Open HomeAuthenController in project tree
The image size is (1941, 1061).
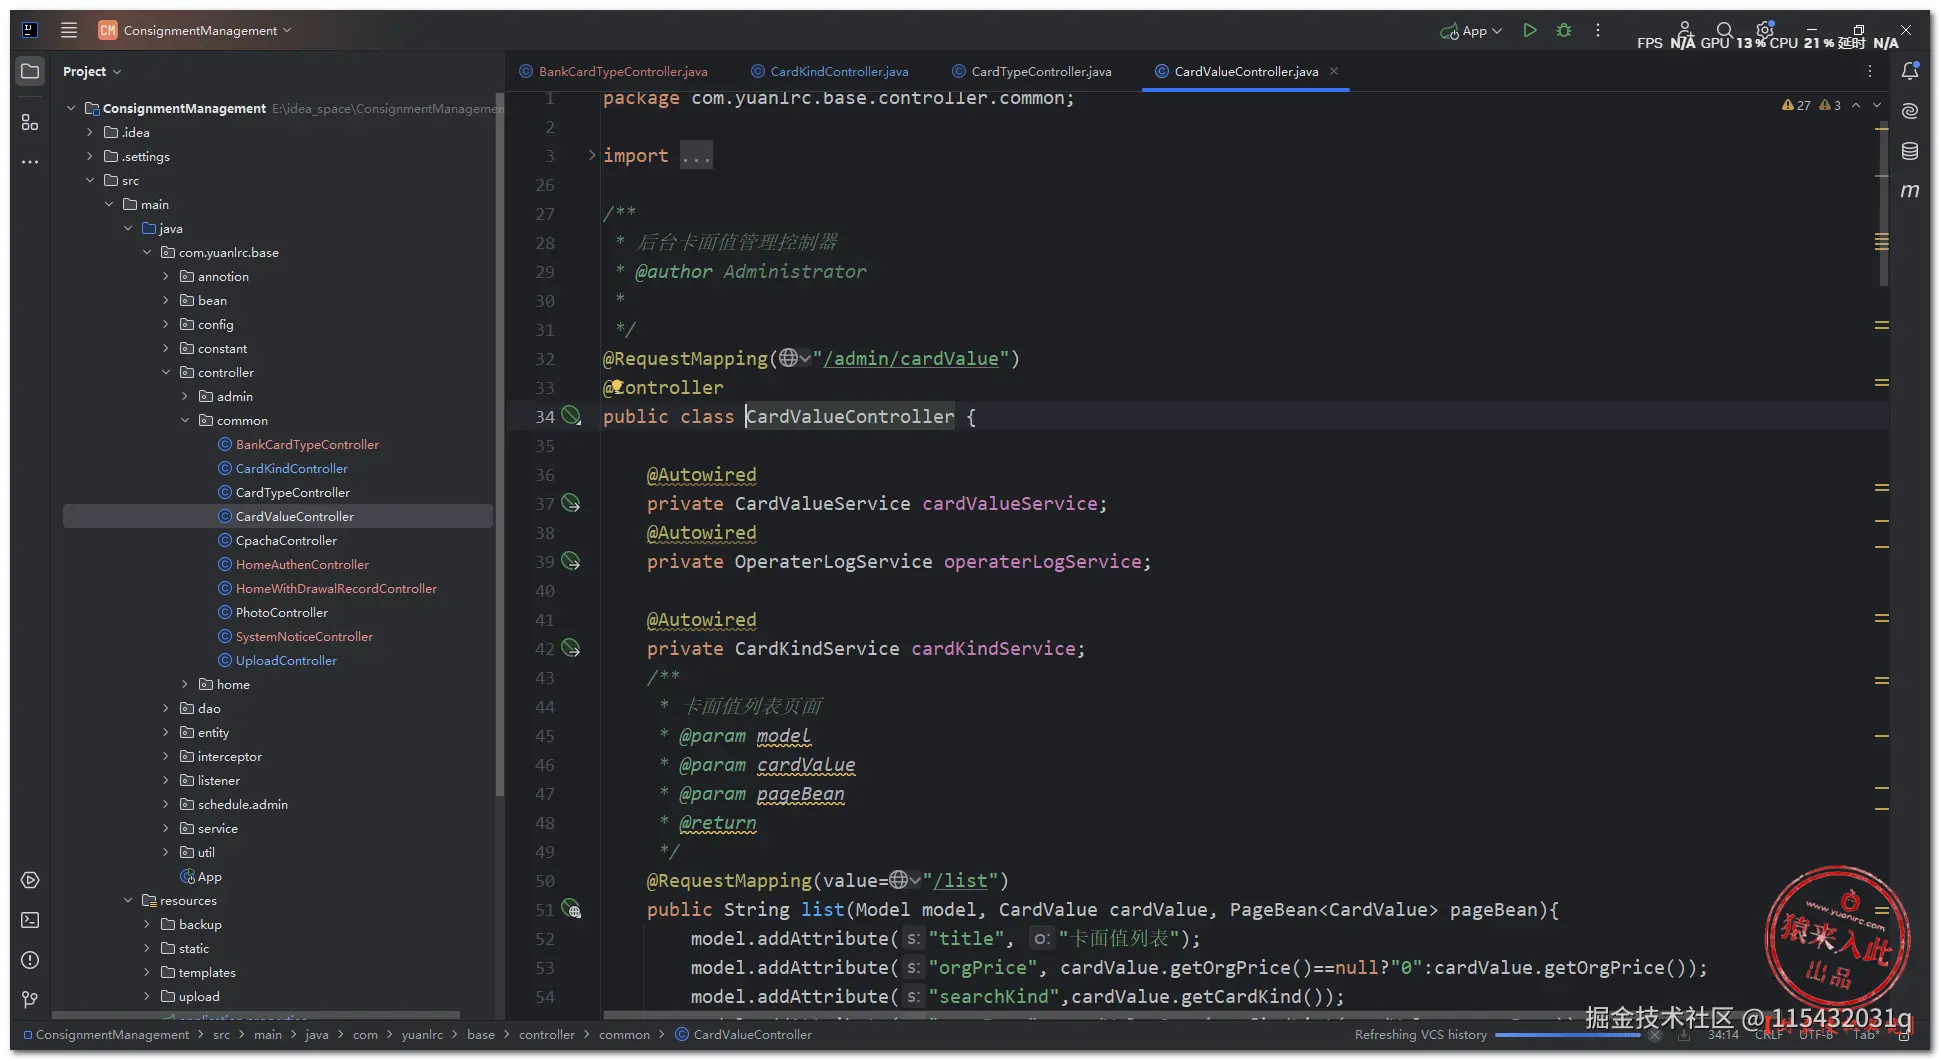pyautogui.click(x=302, y=564)
